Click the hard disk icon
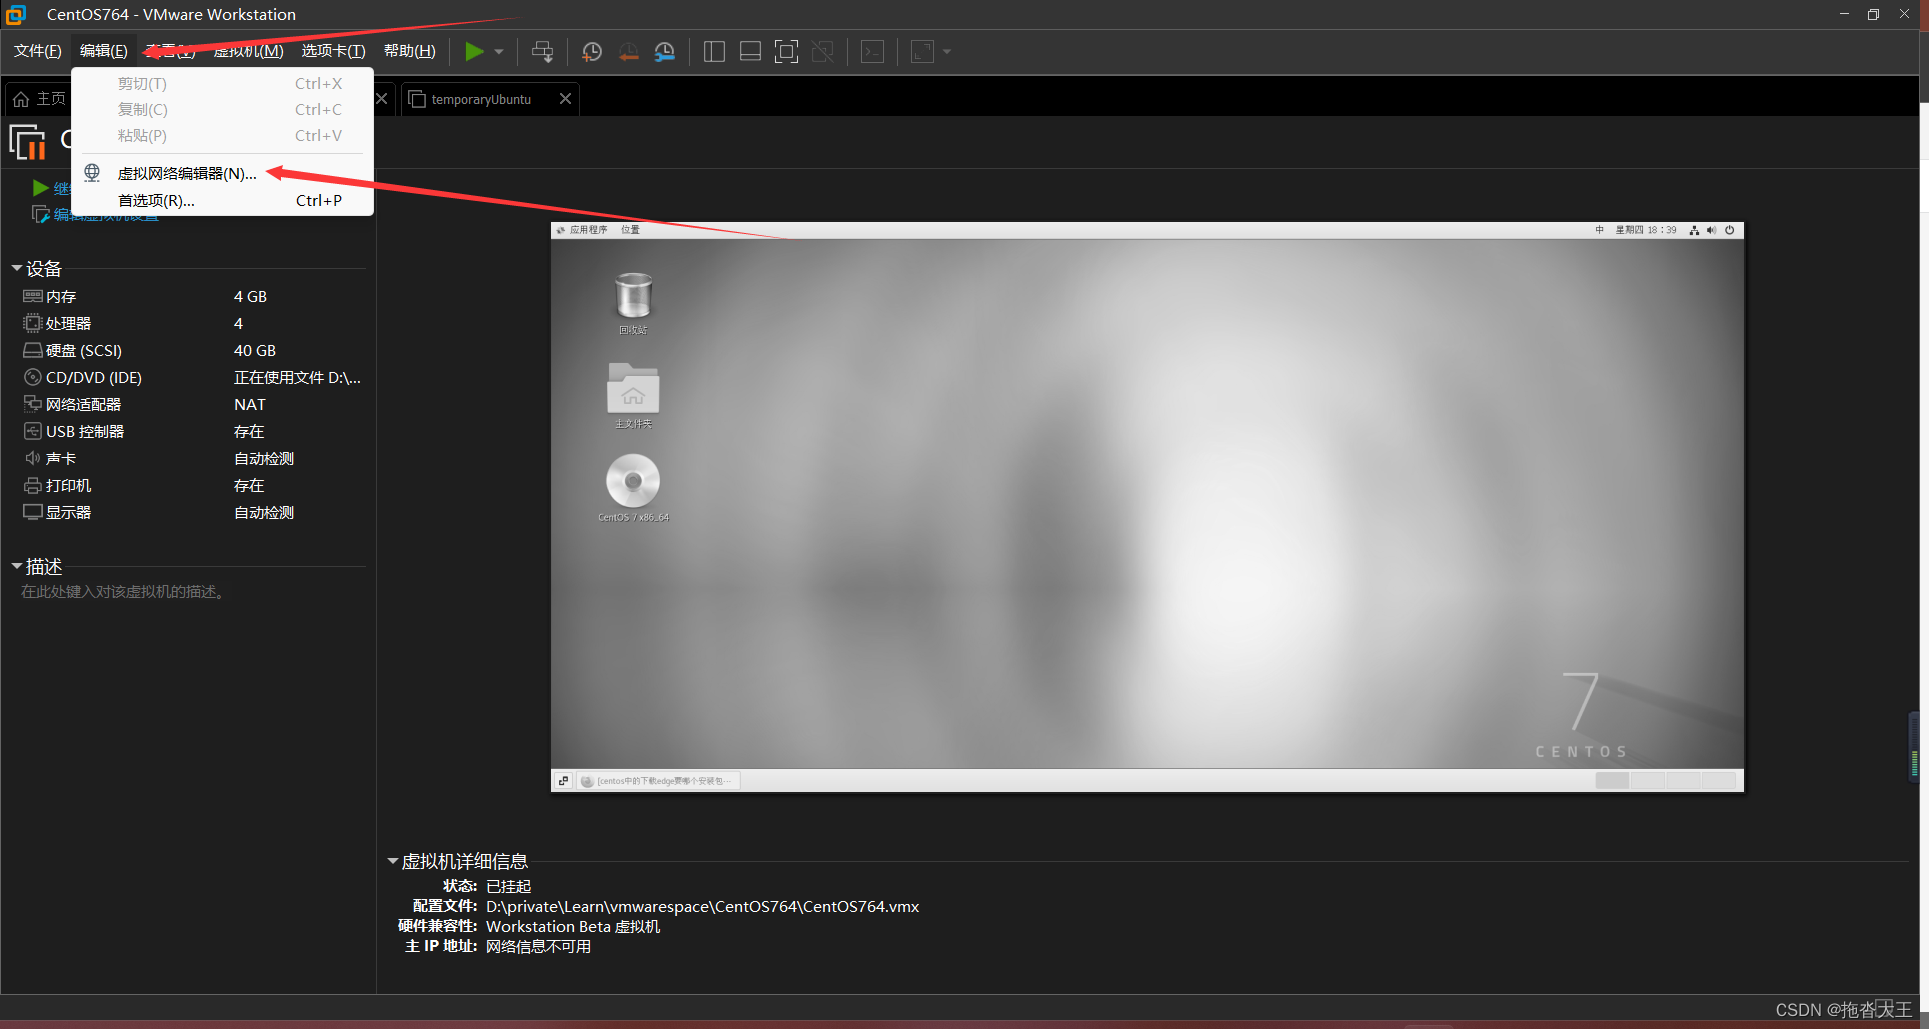 [x=32, y=350]
